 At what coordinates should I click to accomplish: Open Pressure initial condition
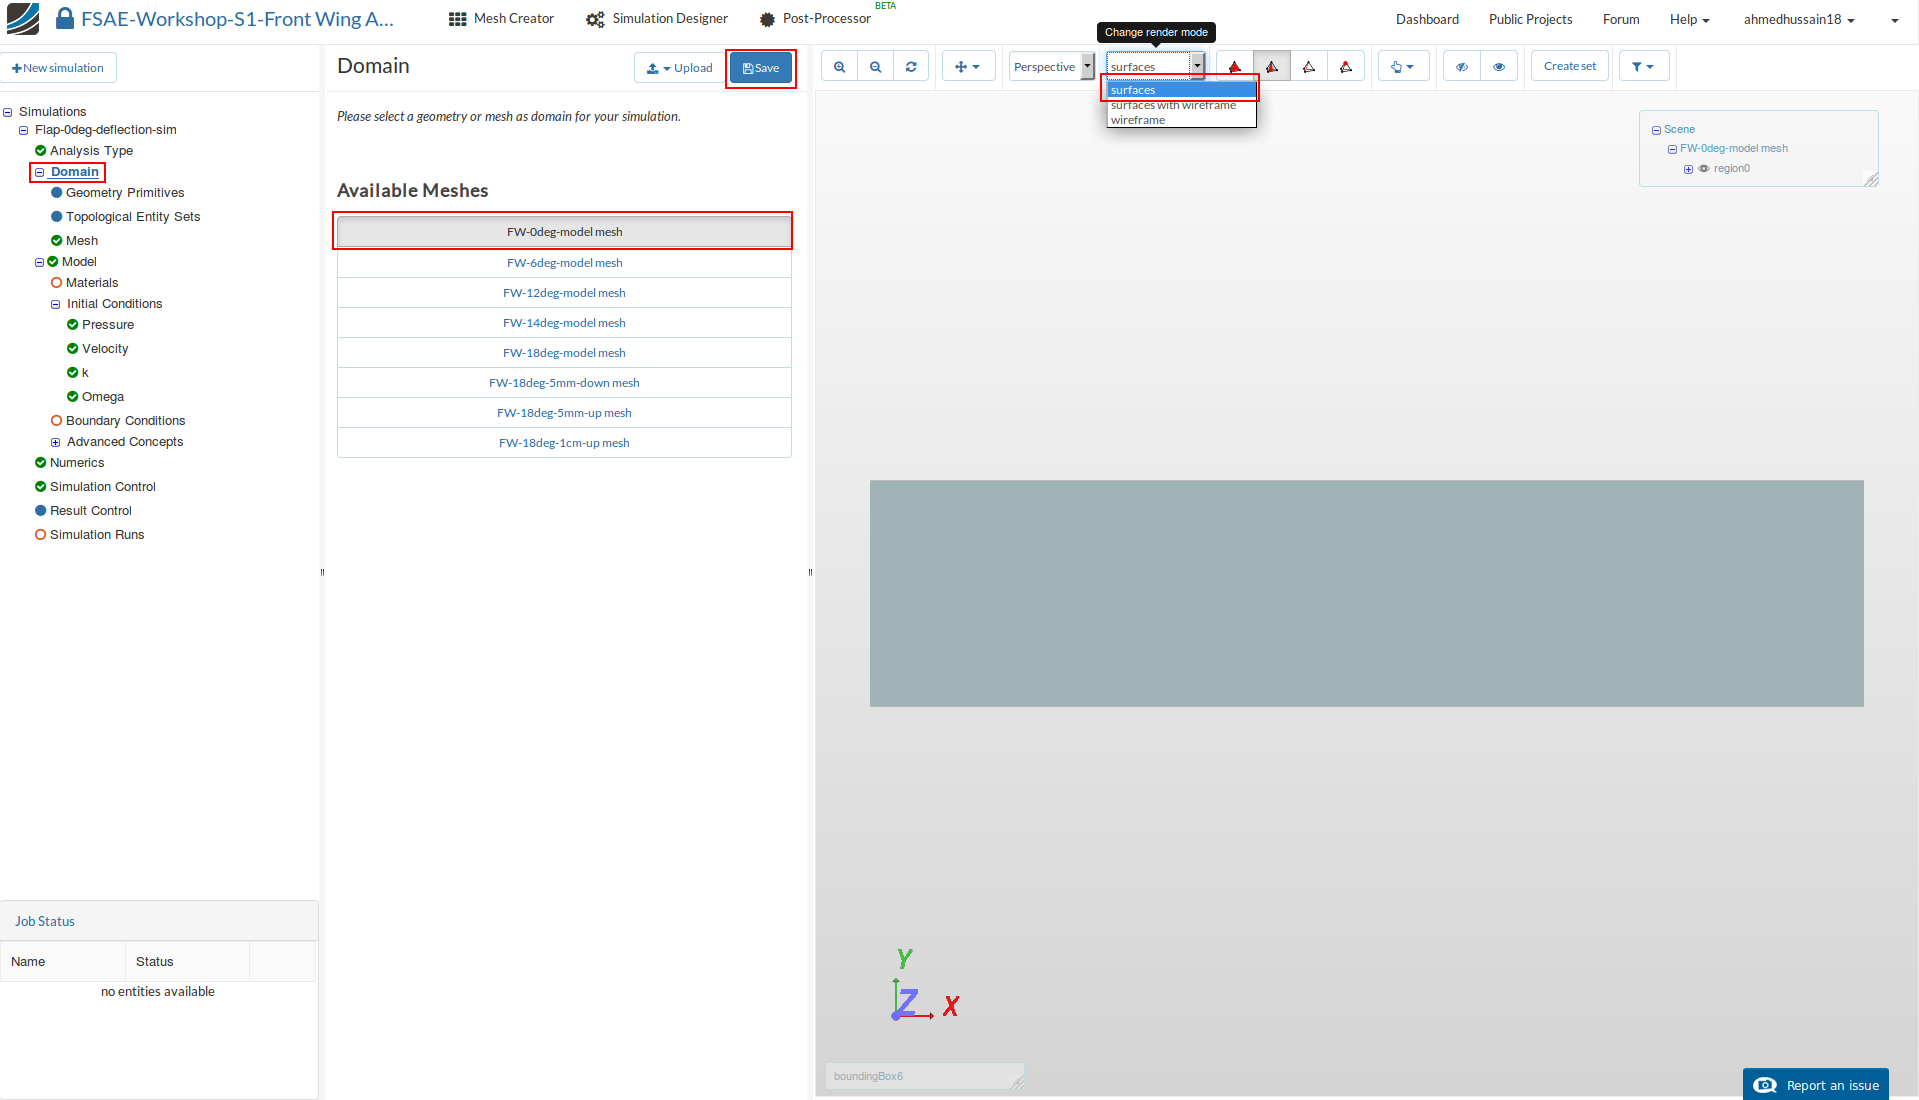coord(108,325)
